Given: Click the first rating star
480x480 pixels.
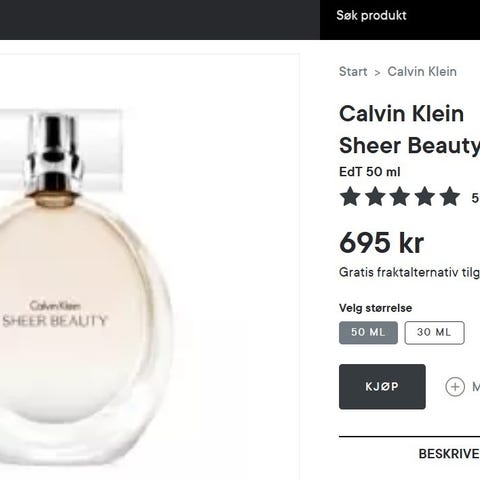Looking at the screenshot, I should (350, 196).
